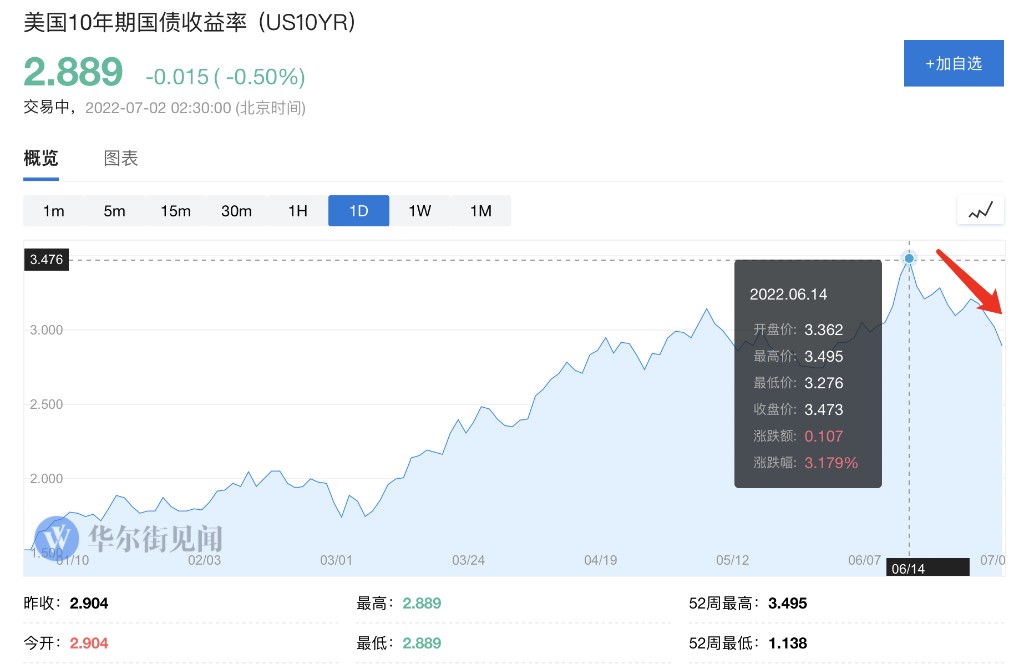The width and height of the screenshot is (1024, 665).
Task: Choose the 30m timeframe
Action: point(237,211)
